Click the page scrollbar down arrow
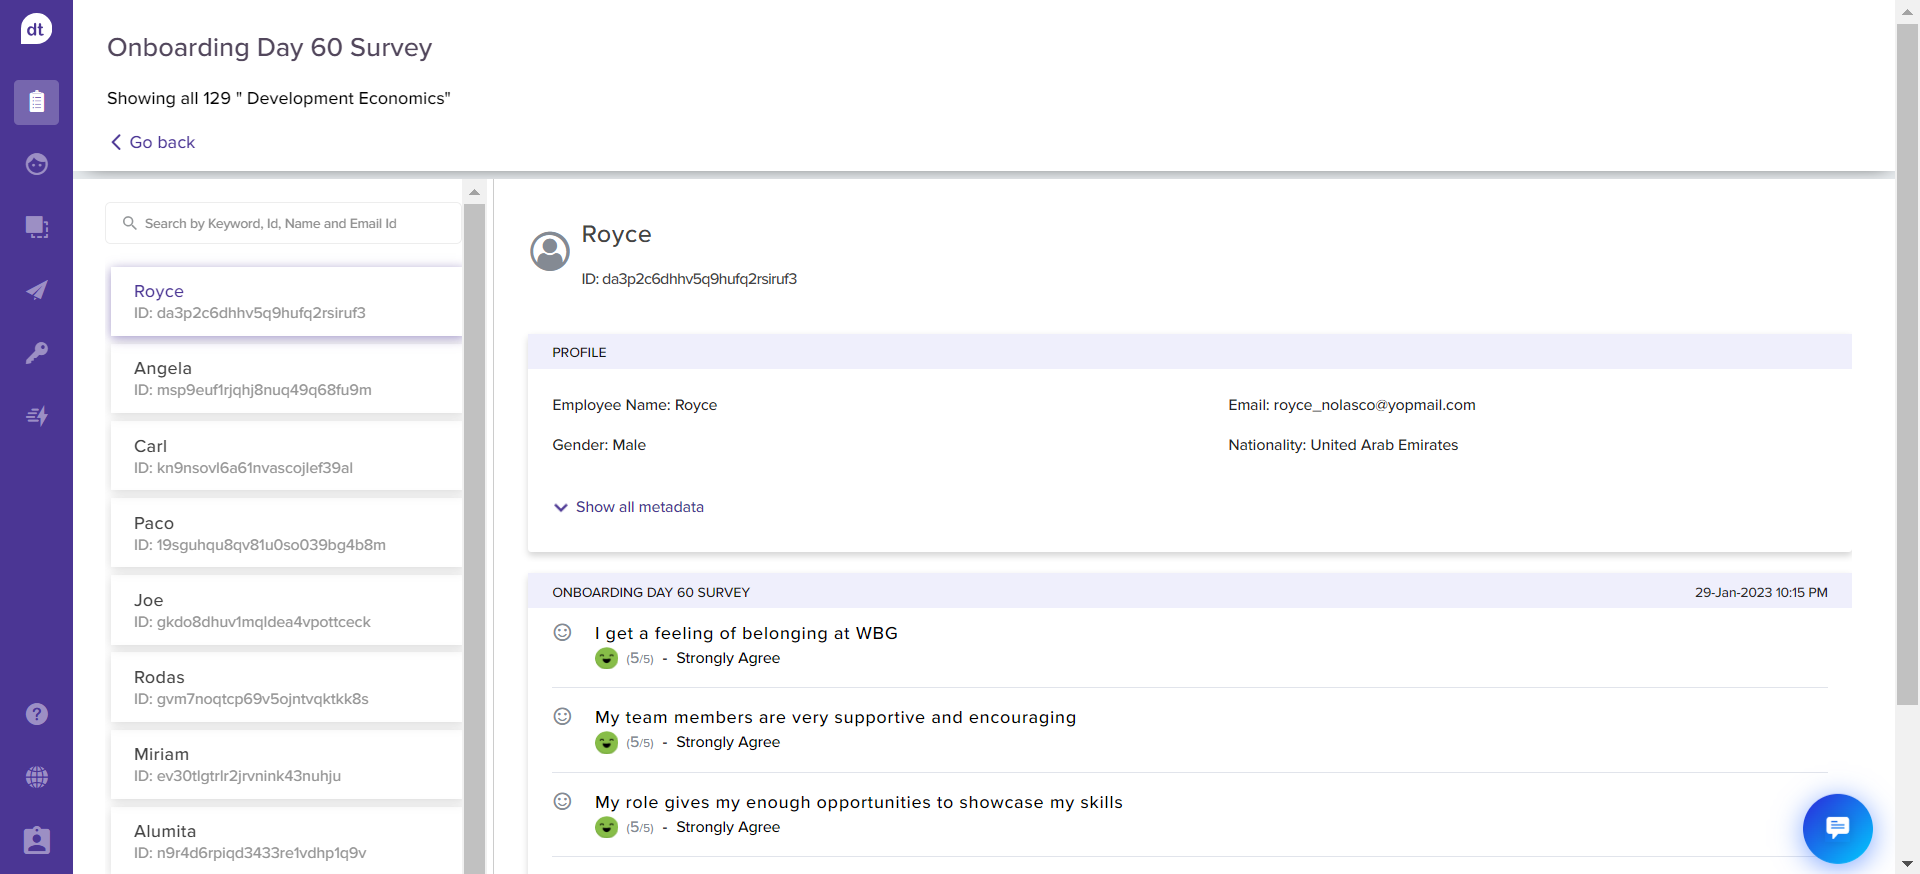This screenshot has height=874, width=1920. (1907, 863)
